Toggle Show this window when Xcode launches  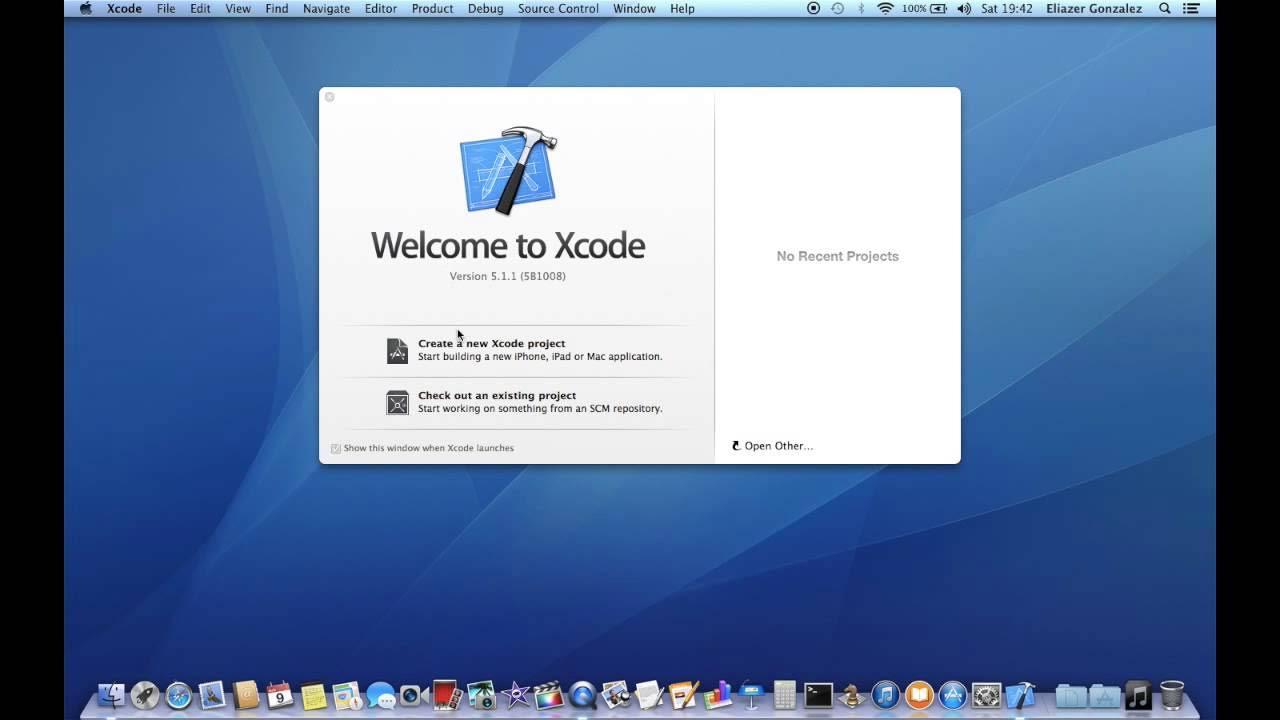coord(336,448)
